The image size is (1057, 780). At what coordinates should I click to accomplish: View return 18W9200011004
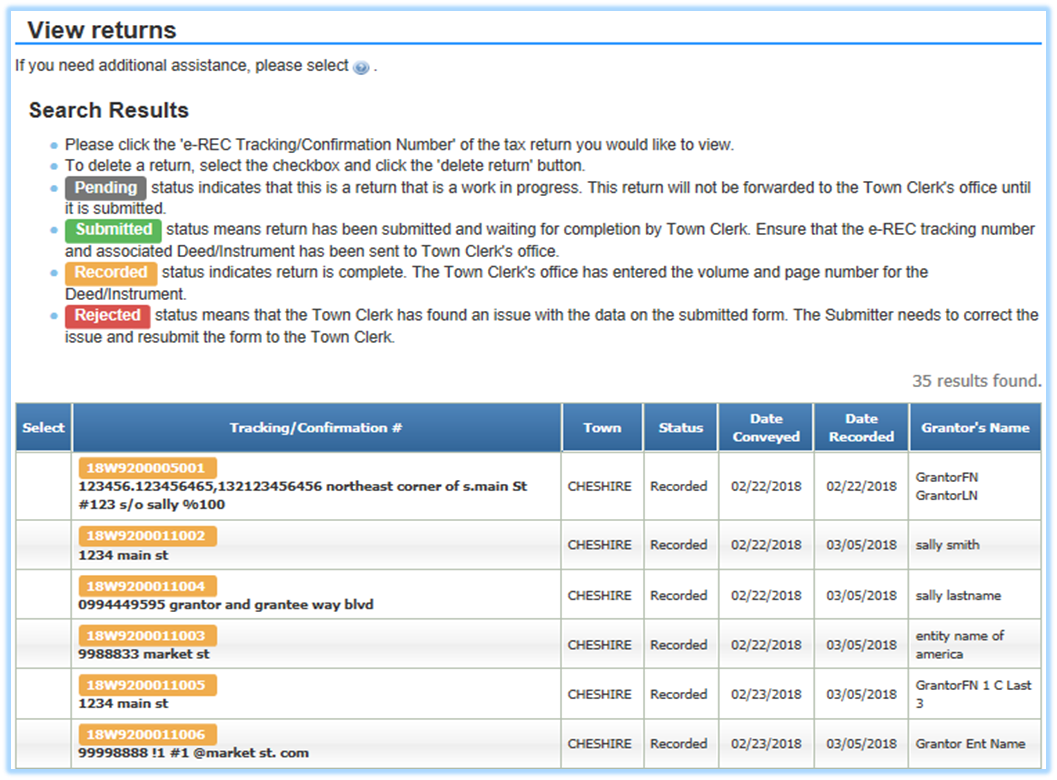[147, 586]
